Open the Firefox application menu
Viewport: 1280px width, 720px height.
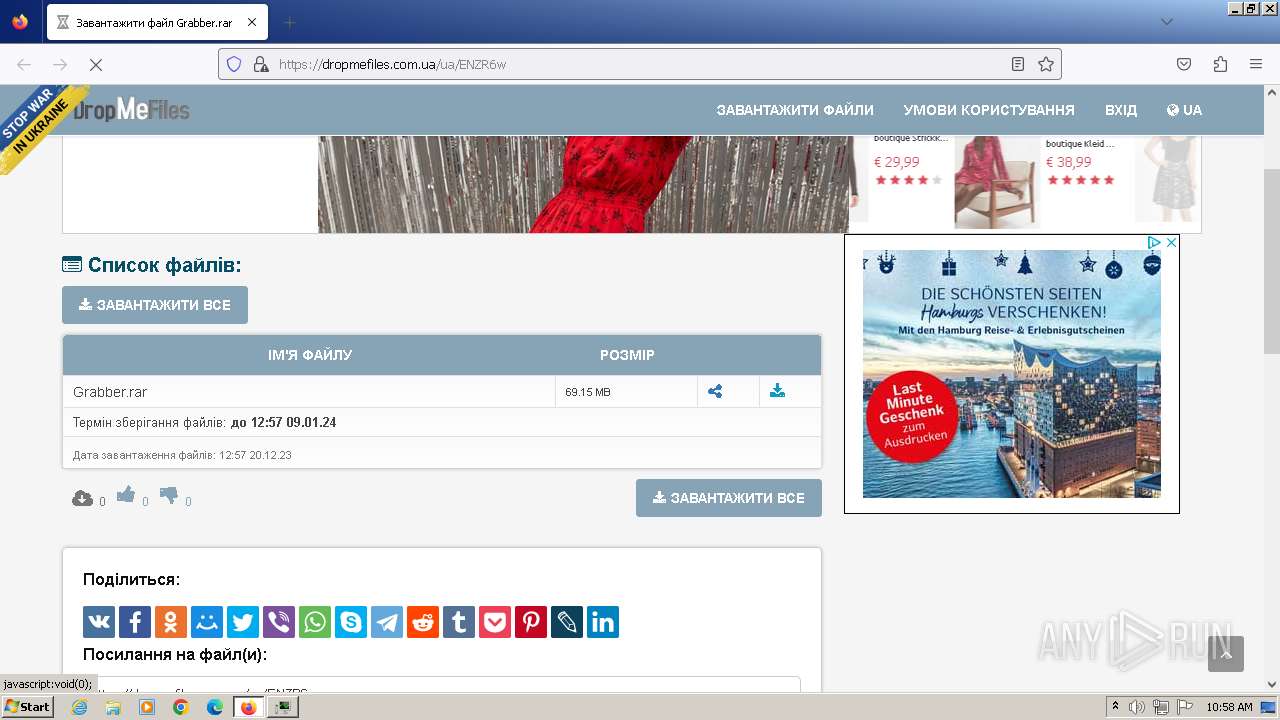[x=1256, y=64]
